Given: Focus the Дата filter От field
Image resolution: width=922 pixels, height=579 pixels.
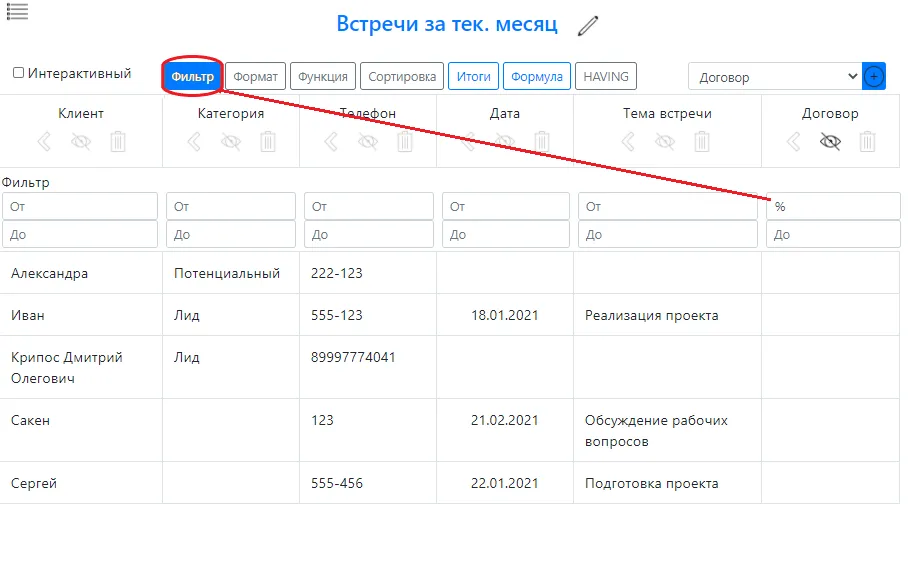Looking at the screenshot, I should coord(506,206).
